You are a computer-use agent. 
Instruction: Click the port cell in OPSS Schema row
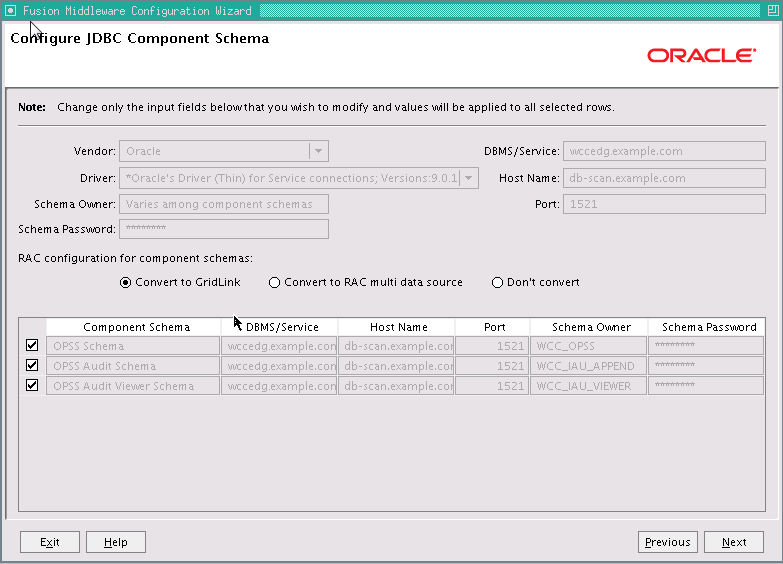(492, 346)
